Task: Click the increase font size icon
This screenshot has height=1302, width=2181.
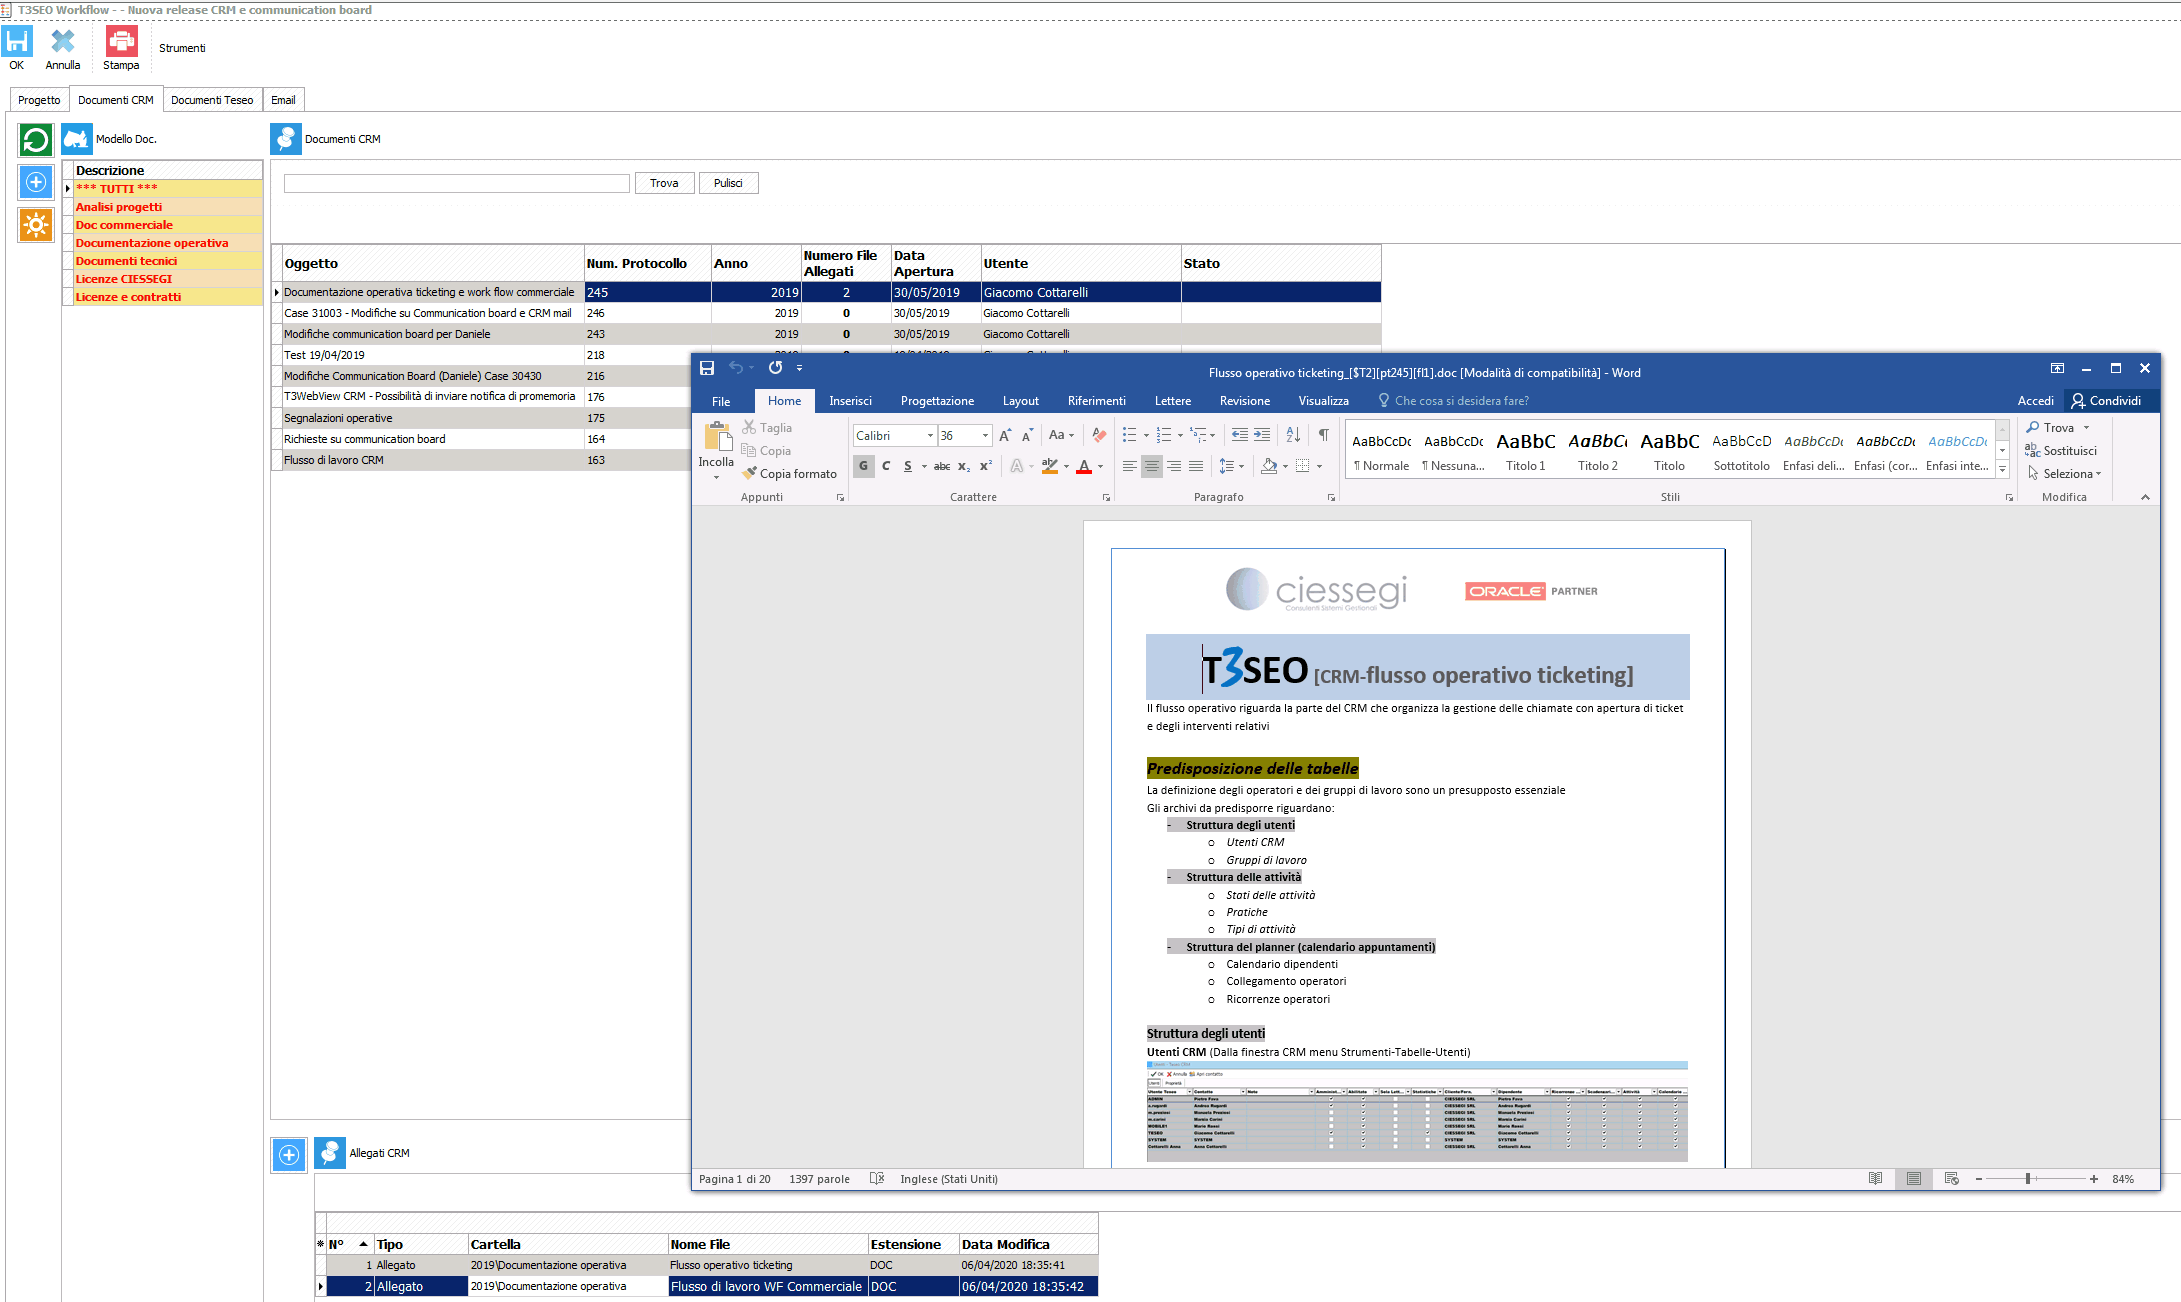Action: 1005,435
